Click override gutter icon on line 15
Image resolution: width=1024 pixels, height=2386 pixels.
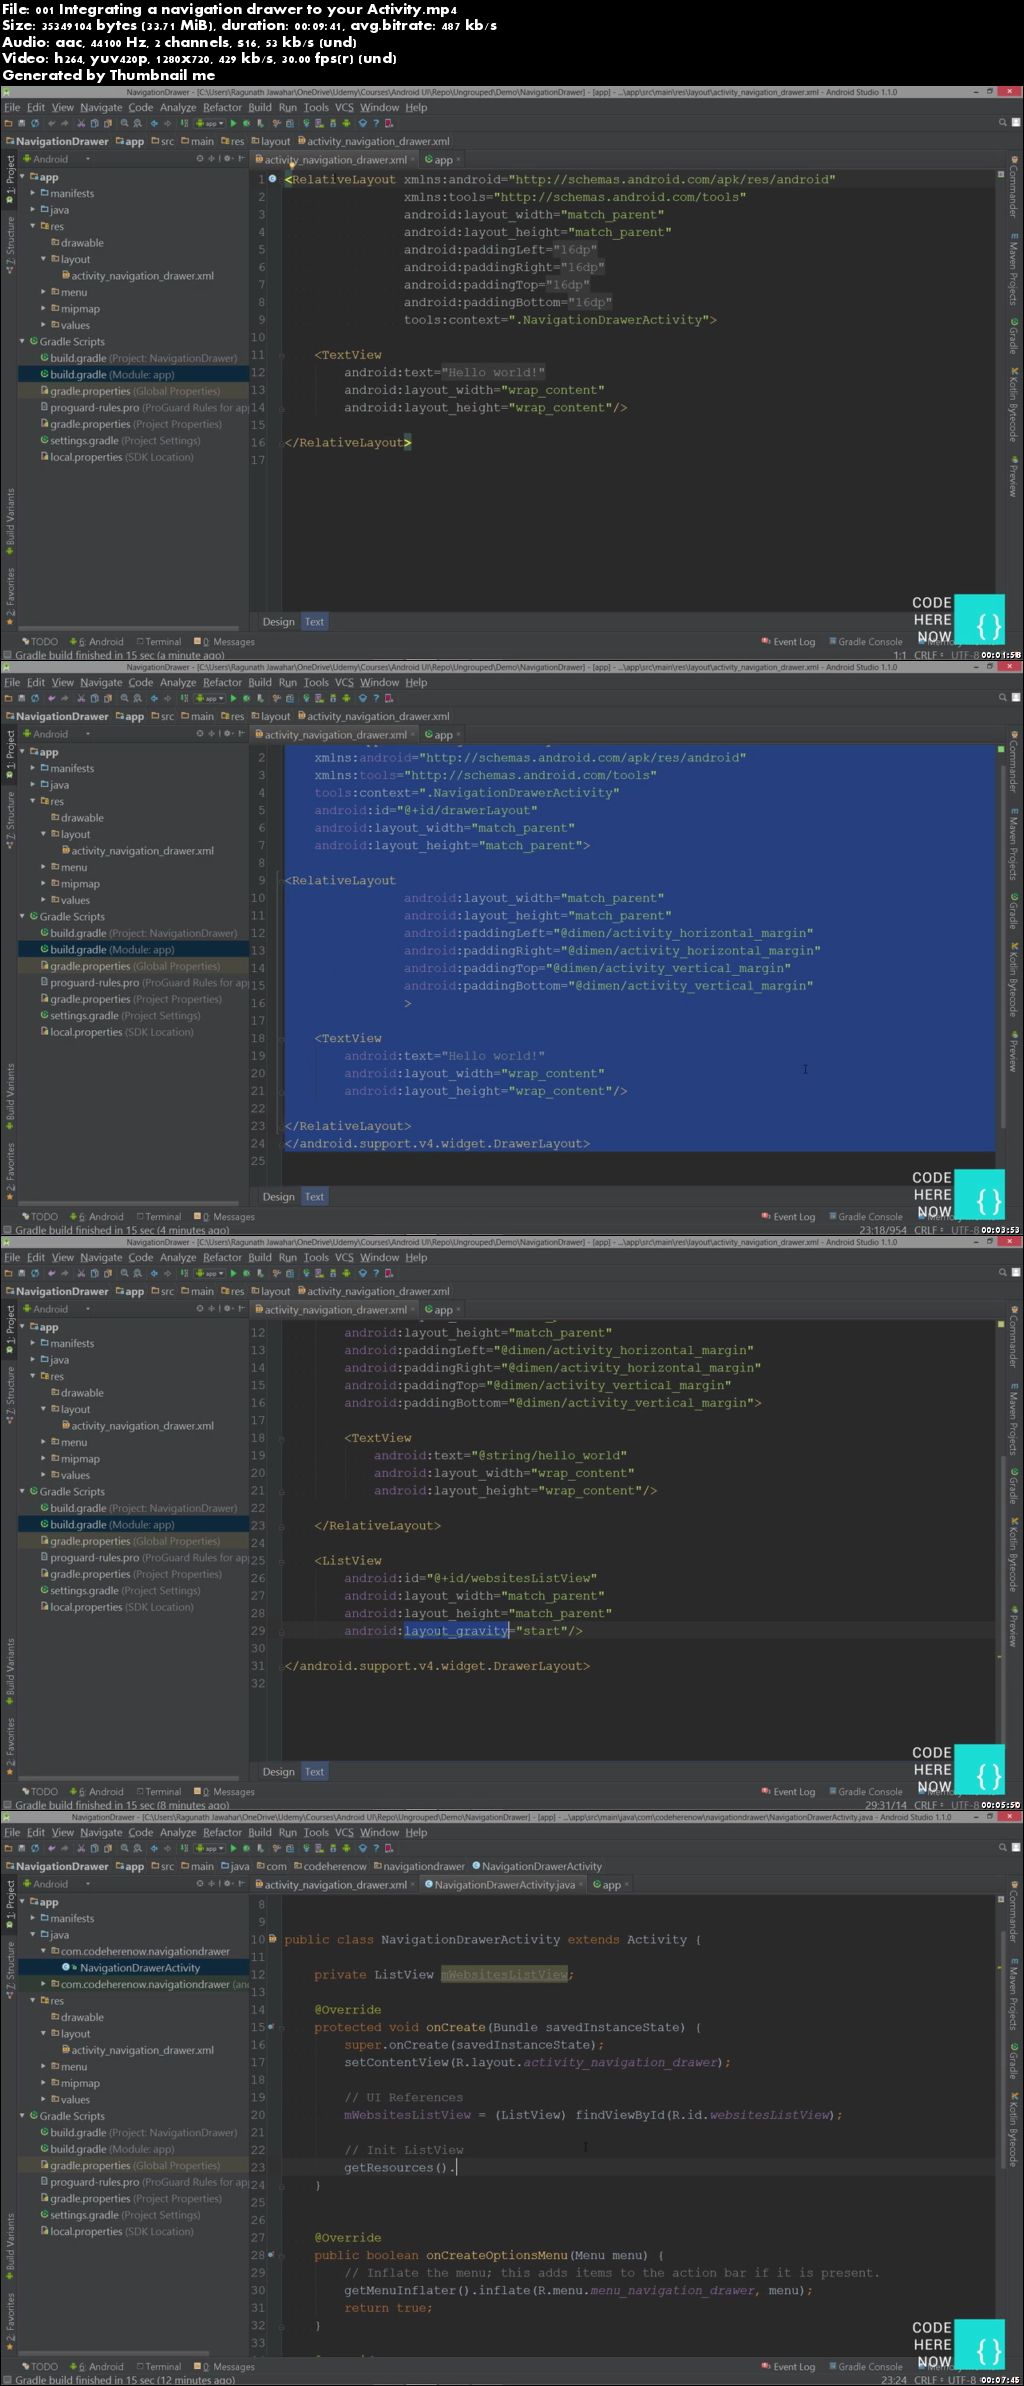pos(272,2027)
